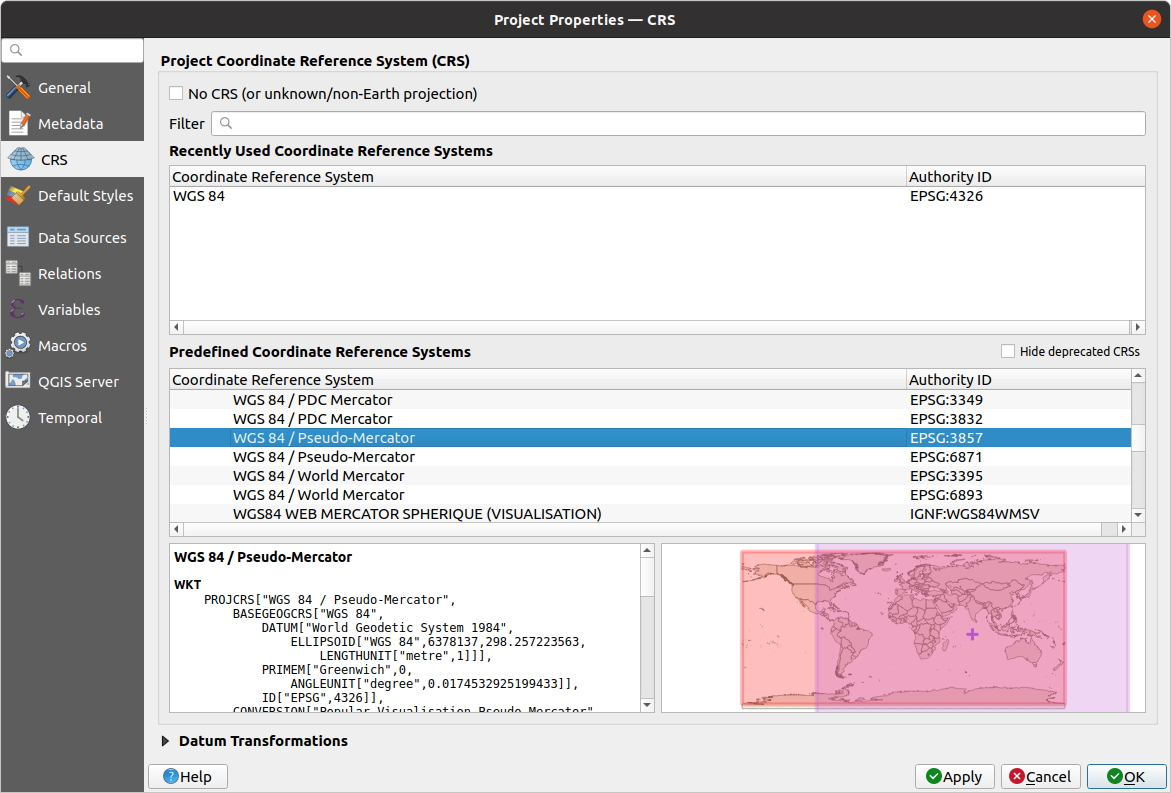Toggle Hide deprecated CRSs checkbox
This screenshot has height=793, width=1171.
coord(1008,352)
